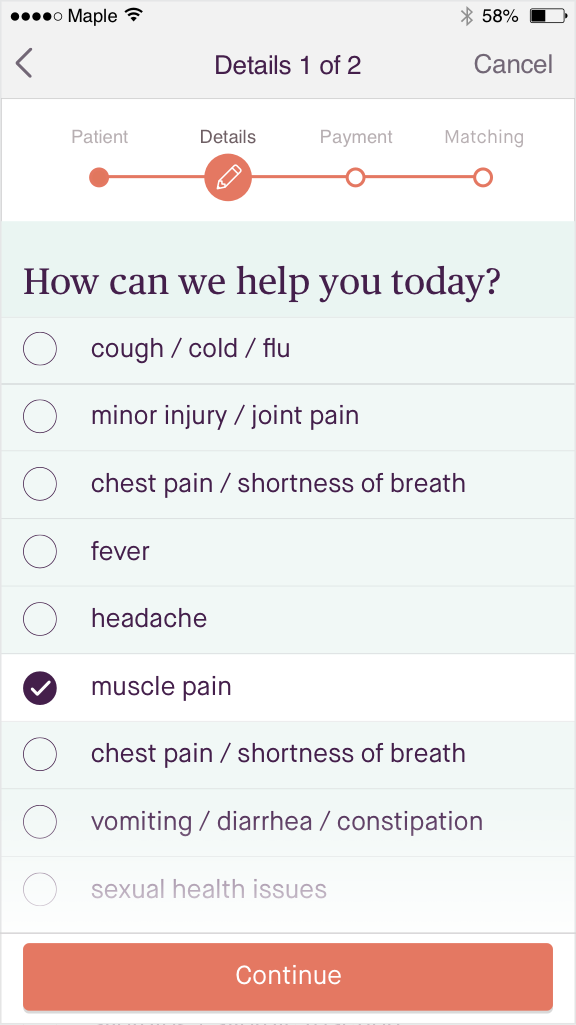Select the filled Patient step dot
Viewport: 576px width, 1025px height.
99,177
